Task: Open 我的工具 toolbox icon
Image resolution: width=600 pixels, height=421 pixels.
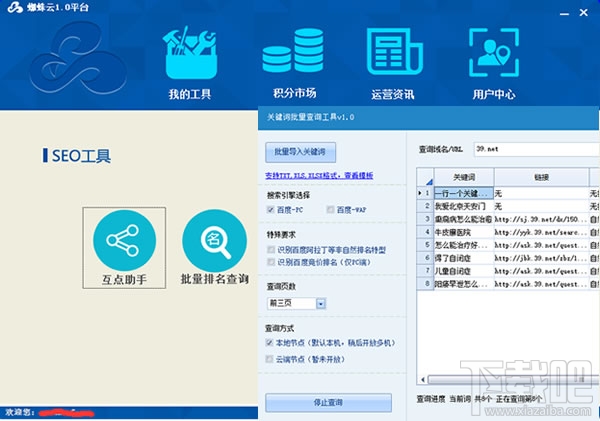Action: point(190,54)
